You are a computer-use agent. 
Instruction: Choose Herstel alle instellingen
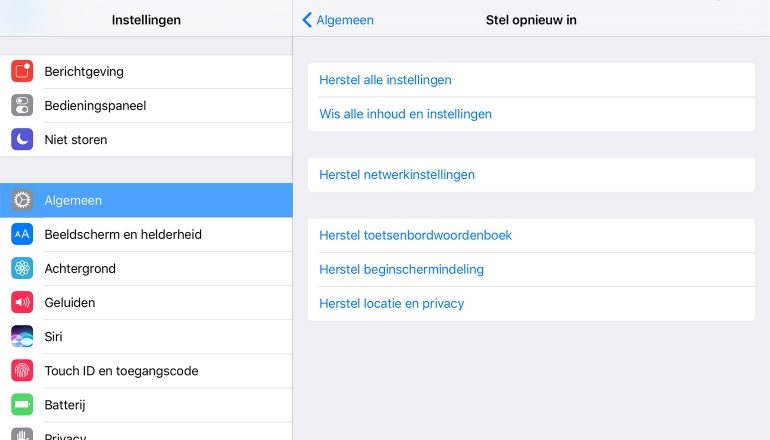[385, 80]
